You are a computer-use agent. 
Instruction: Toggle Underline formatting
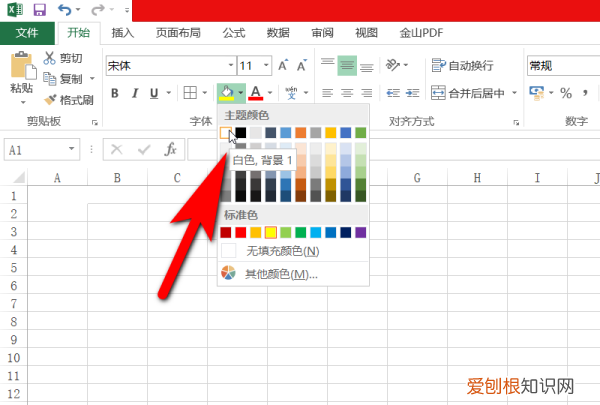click(154, 93)
